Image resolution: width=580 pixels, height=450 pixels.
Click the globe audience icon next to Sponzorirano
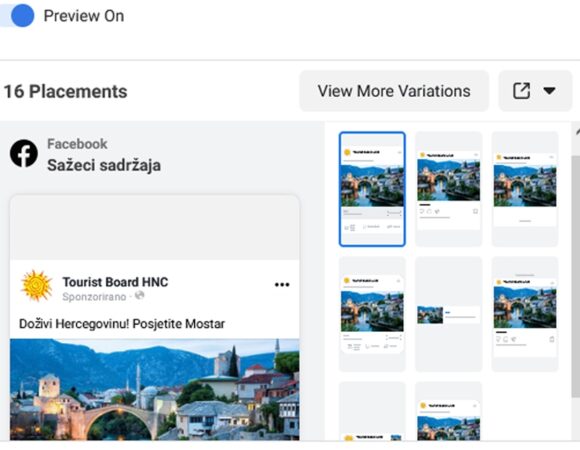pyautogui.click(x=139, y=295)
